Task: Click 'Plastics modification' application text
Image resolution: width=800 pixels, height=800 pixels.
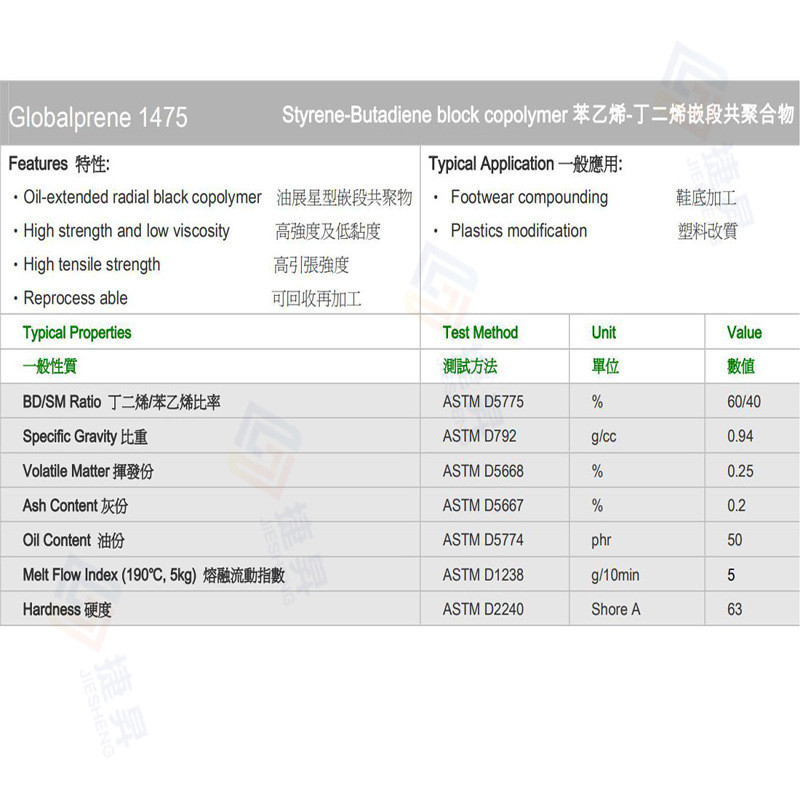Action: pos(519,231)
